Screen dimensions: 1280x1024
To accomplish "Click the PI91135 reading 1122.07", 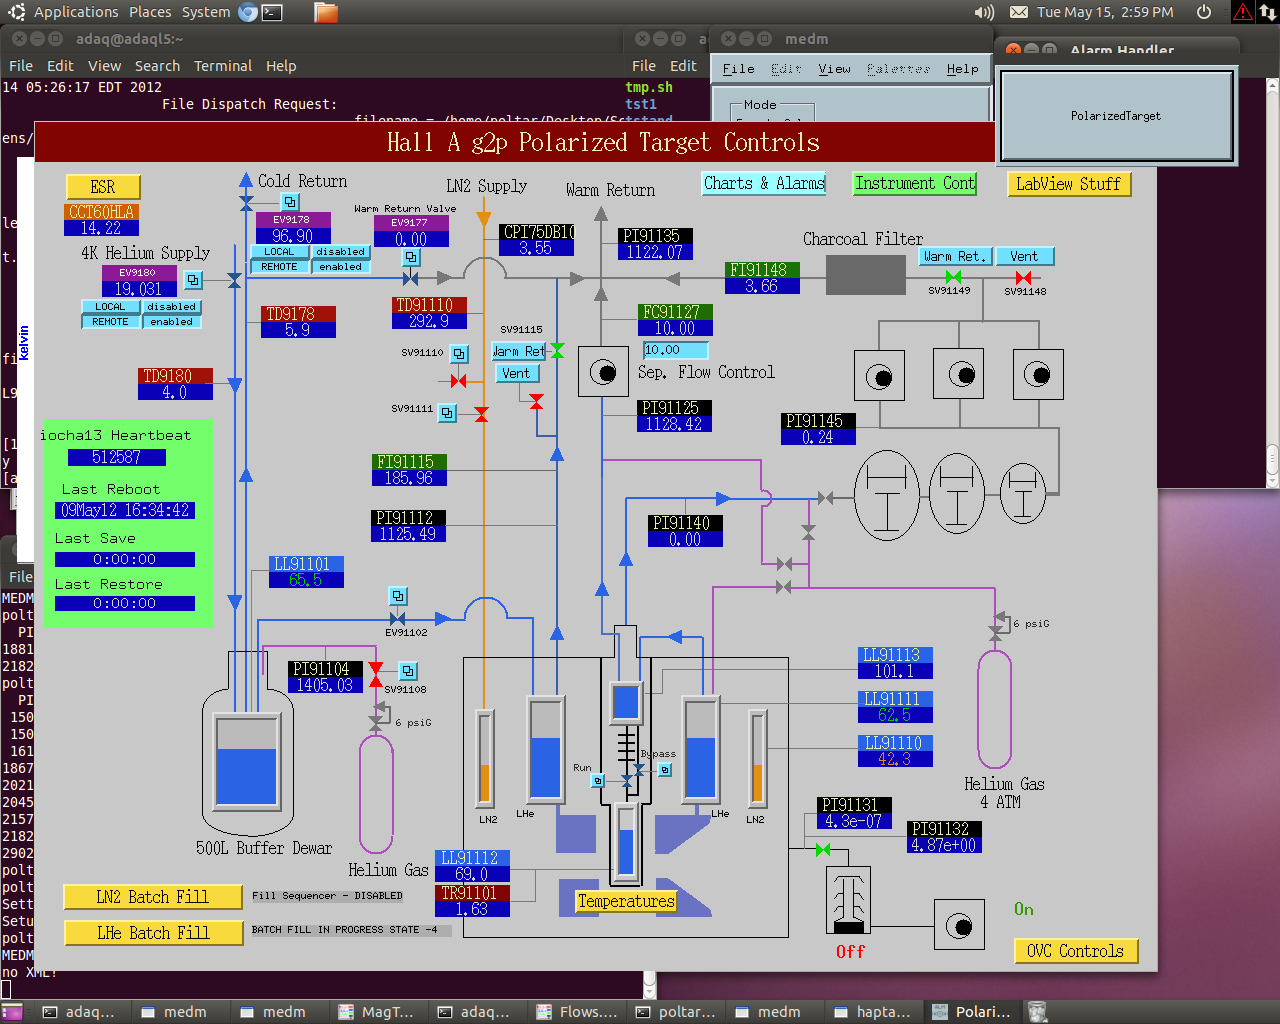I will click(655, 252).
